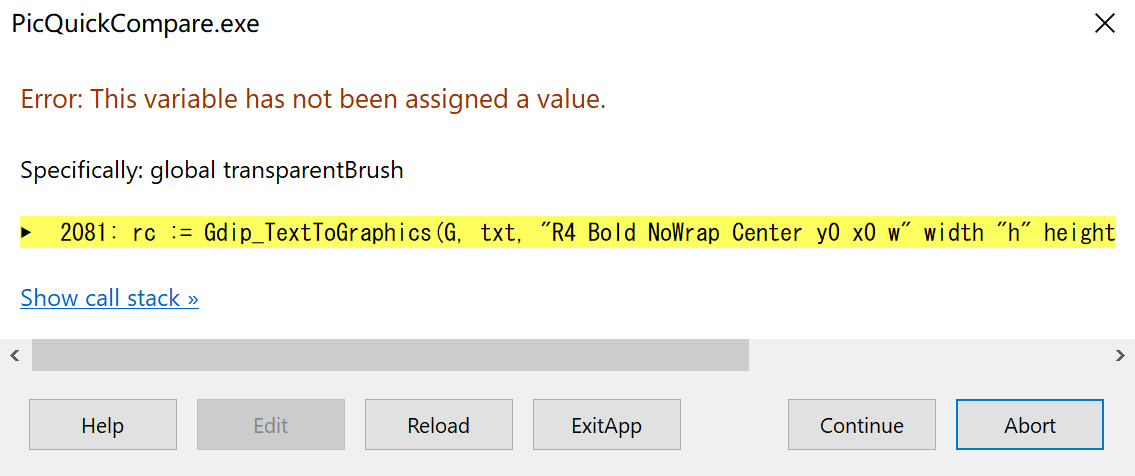Abort the current thread
Viewport: 1135px width, 476px height.
(x=1030, y=425)
